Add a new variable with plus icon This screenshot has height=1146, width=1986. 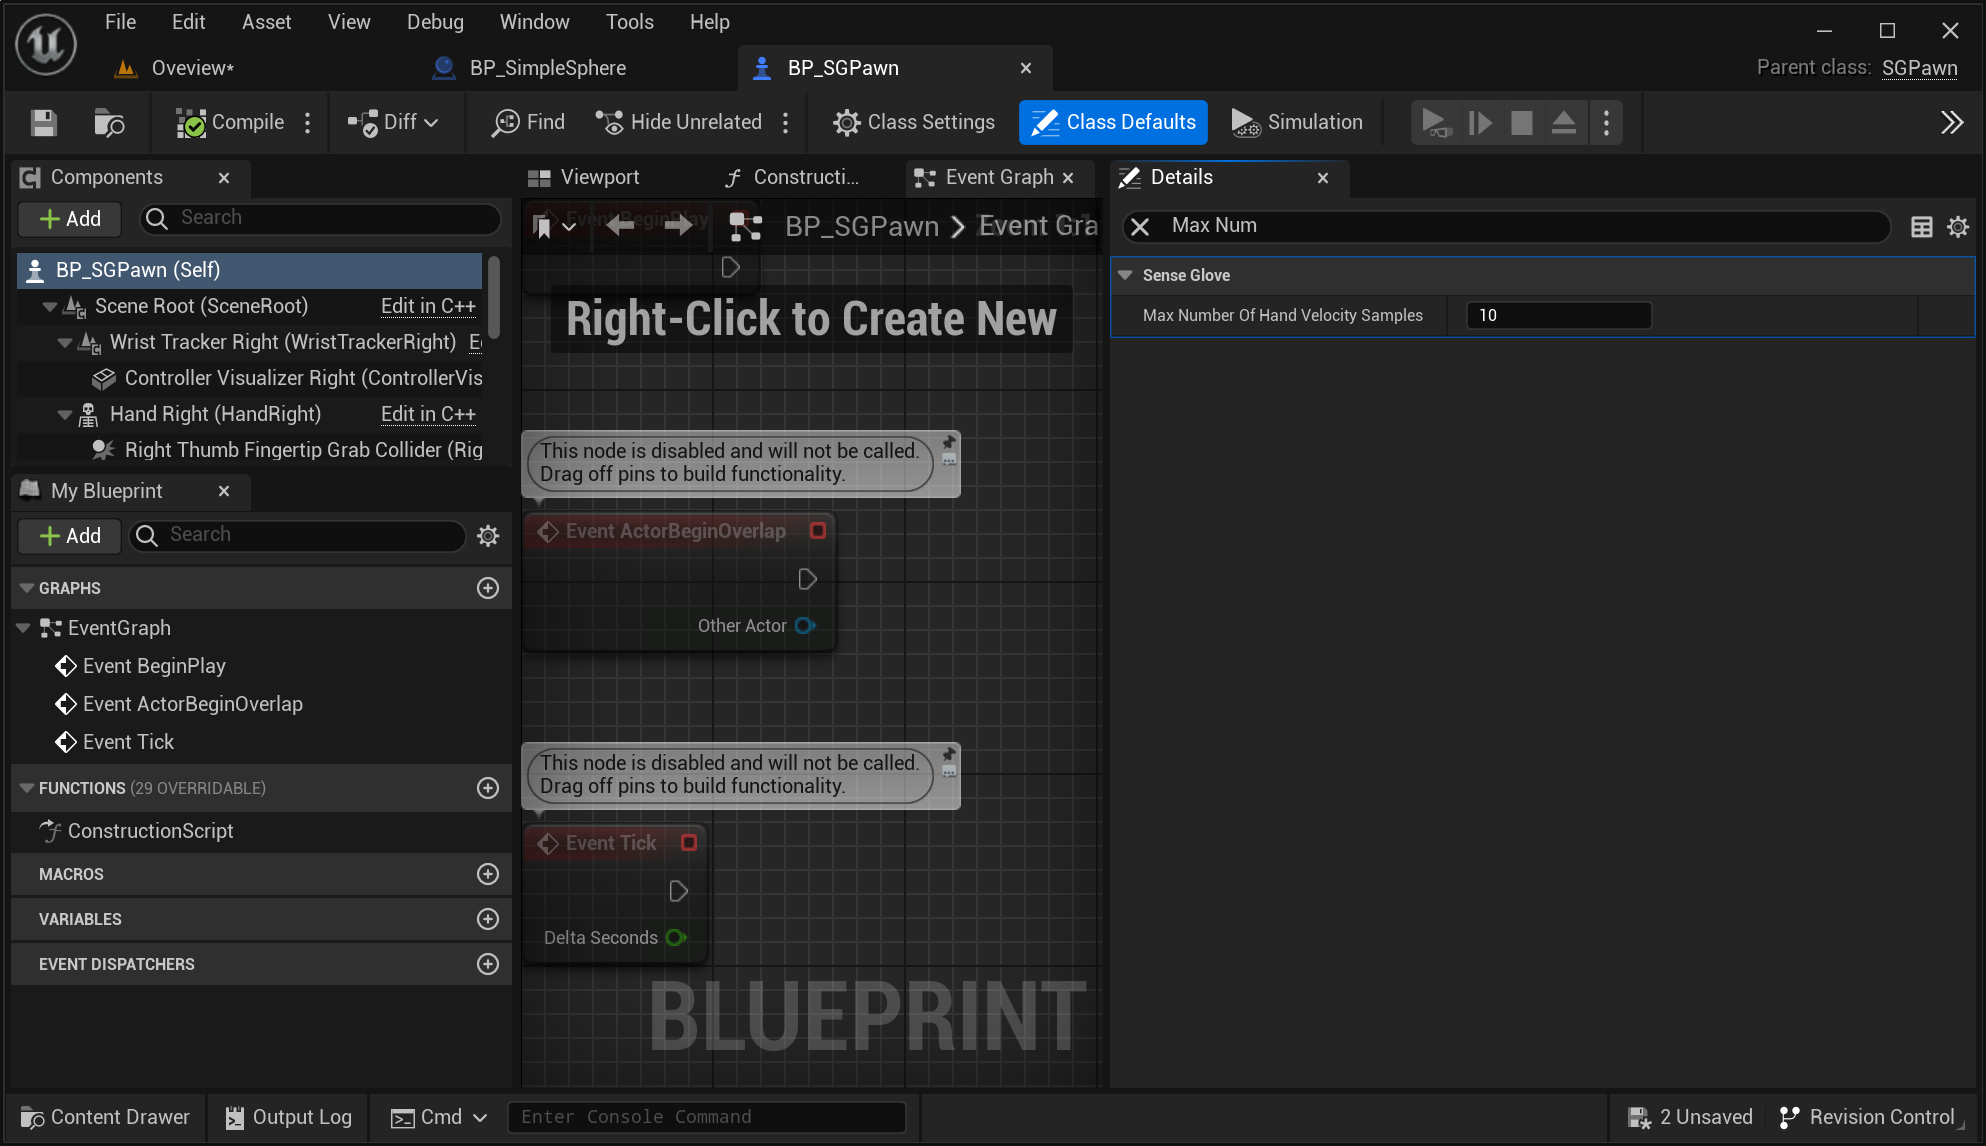(487, 919)
